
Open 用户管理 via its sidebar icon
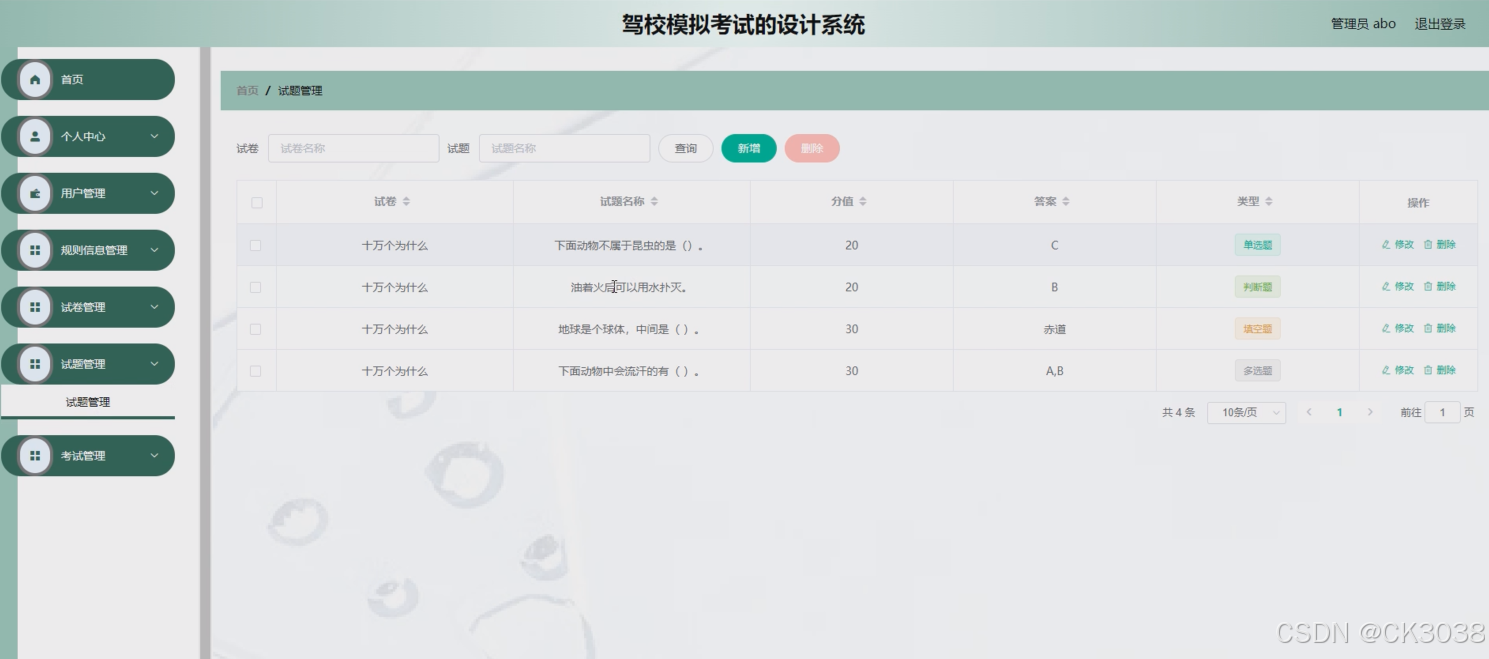coord(36,193)
